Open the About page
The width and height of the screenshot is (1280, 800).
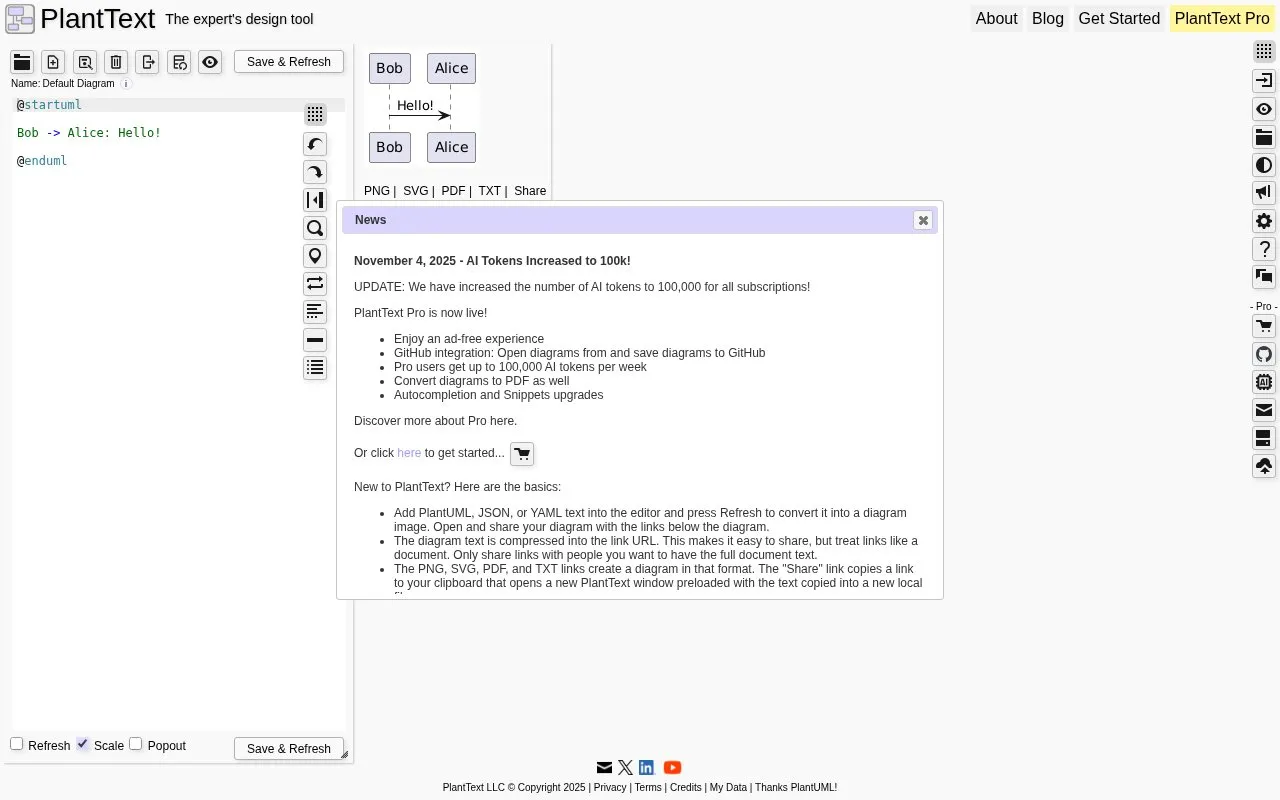[x=996, y=19]
